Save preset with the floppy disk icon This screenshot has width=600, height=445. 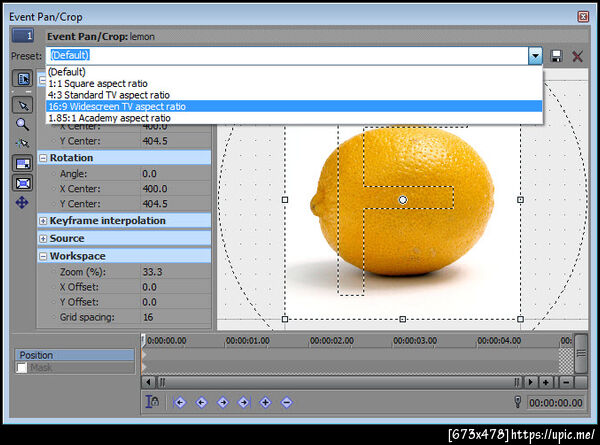tap(556, 56)
